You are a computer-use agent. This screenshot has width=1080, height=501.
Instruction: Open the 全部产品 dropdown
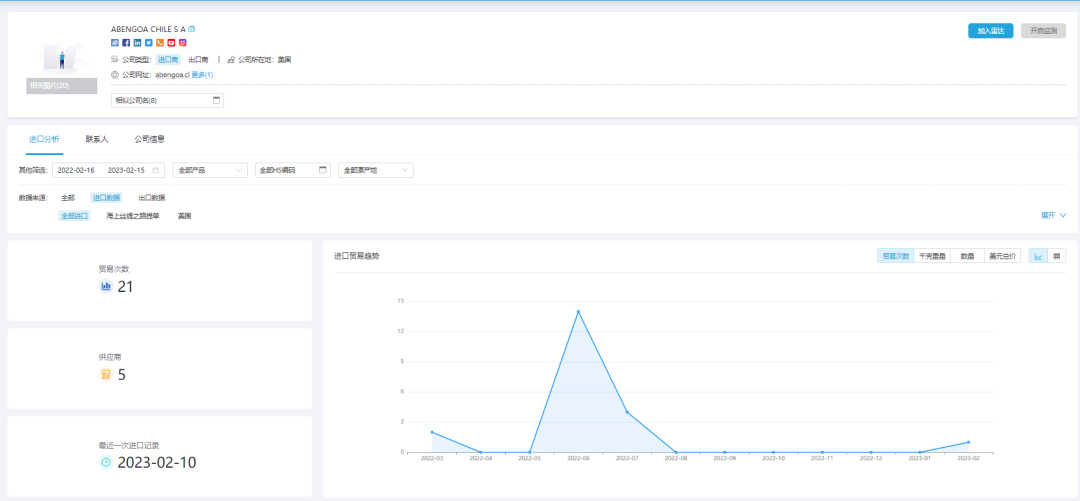click(210, 170)
